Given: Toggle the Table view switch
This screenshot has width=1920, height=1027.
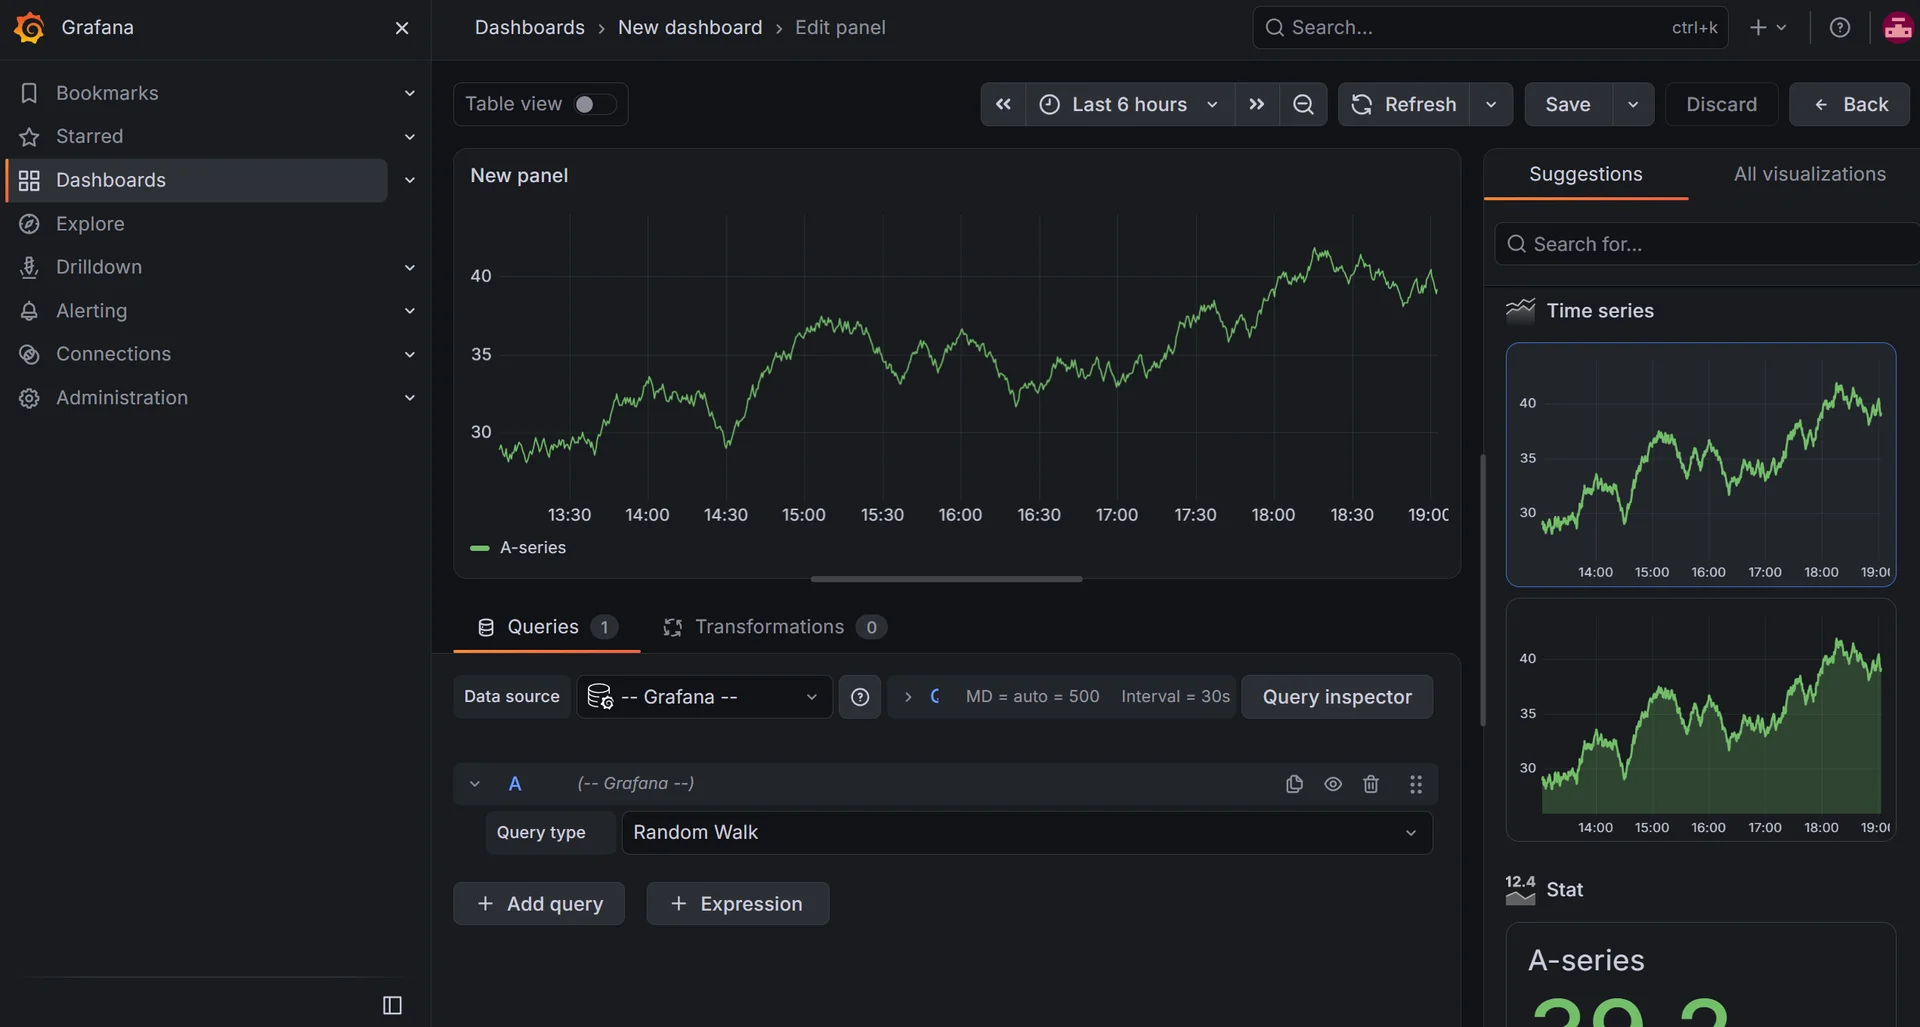Looking at the screenshot, I should pos(595,104).
